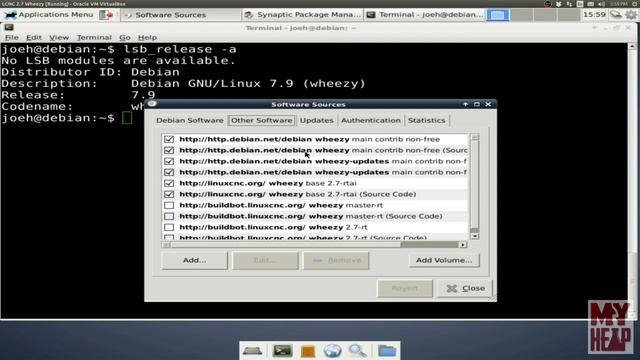Launch Terminal Emulator from bottom dock
640x360 pixels.
[x=282, y=351]
